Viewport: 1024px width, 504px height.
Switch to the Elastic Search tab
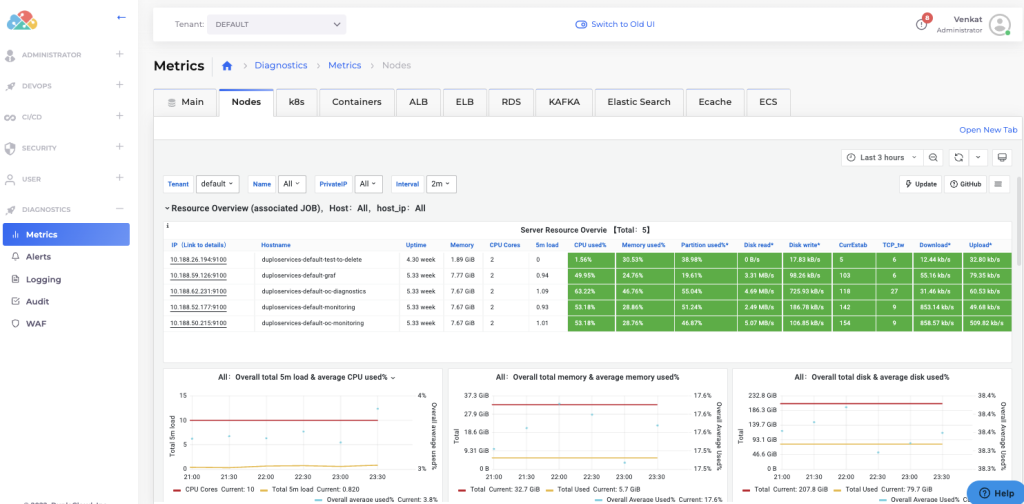click(x=639, y=102)
